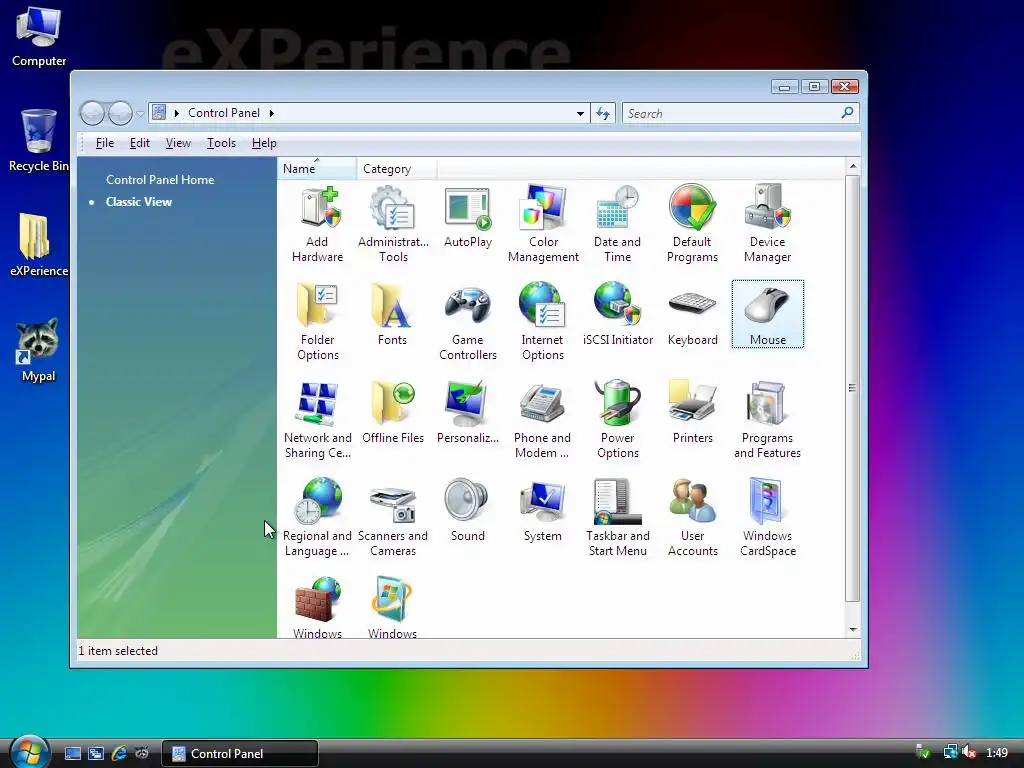Sort by the Category column header

pos(397,168)
